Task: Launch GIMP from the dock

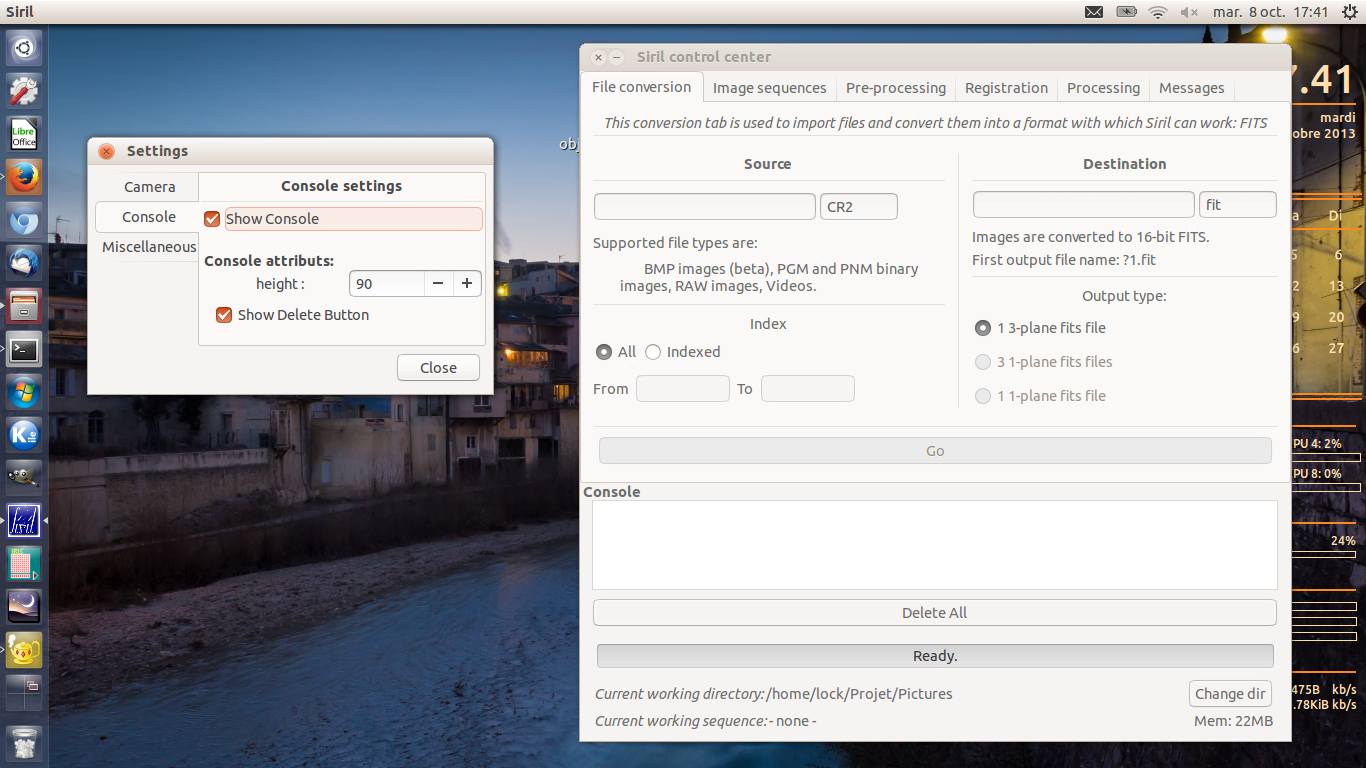Action: click(24, 478)
